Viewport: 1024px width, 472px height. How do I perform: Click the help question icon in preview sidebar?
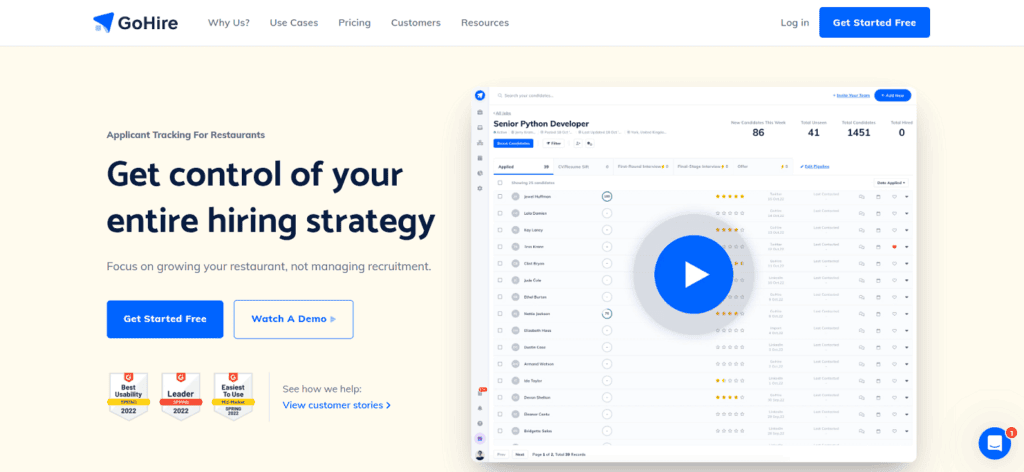click(480, 423)
